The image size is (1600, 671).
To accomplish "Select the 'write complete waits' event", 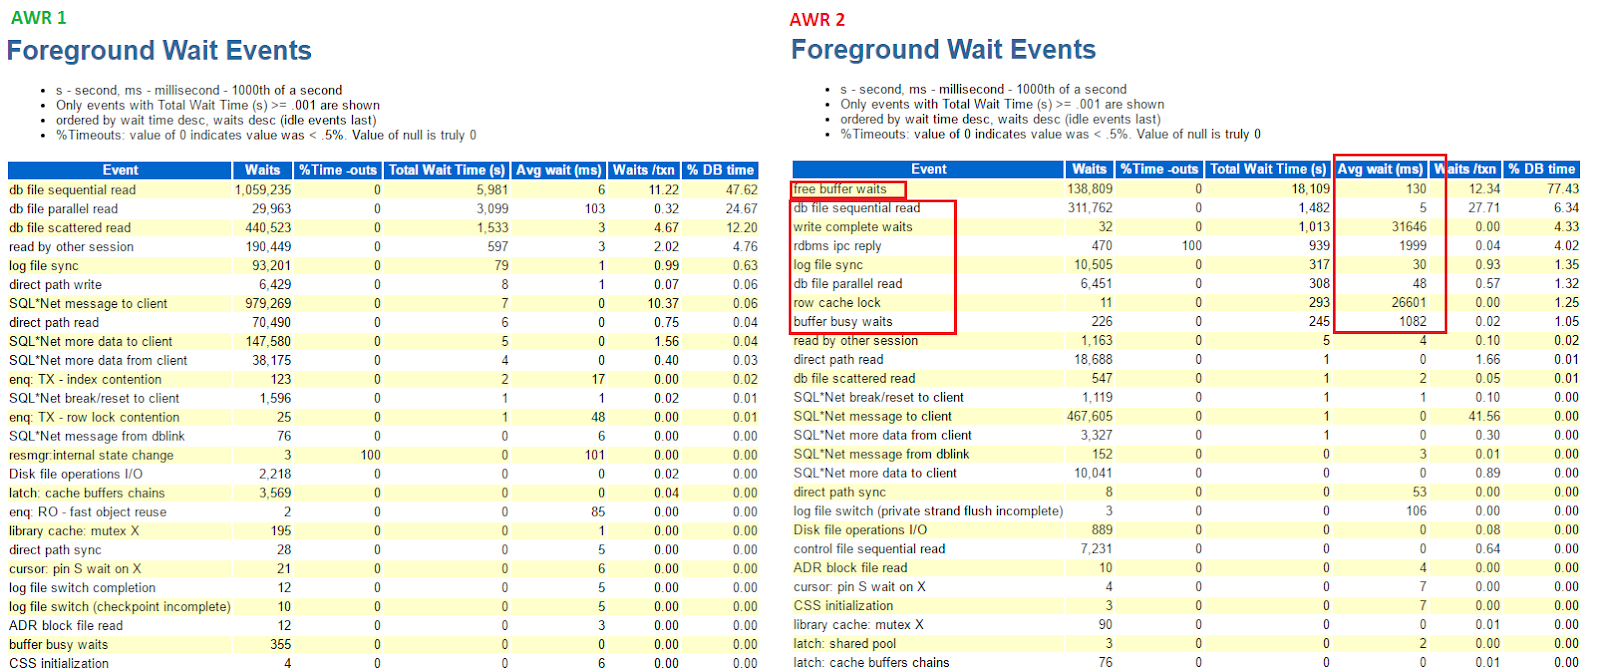I will point(853,227).
